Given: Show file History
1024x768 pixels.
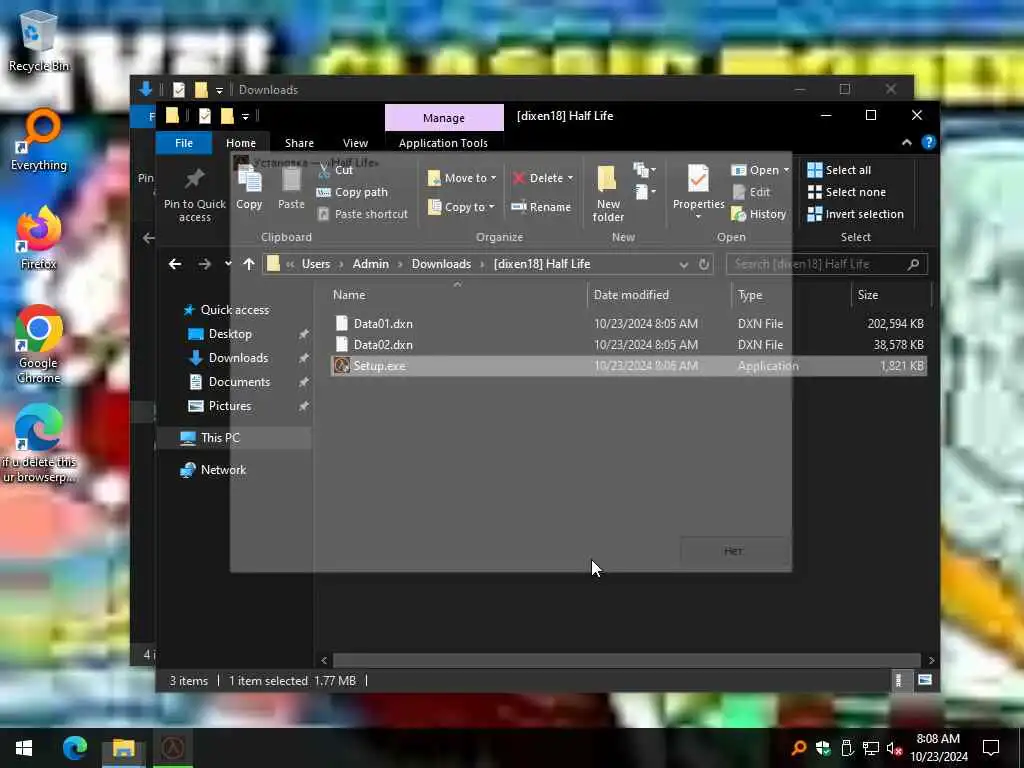Looking at the screenshot, I should tap(759, 214).
